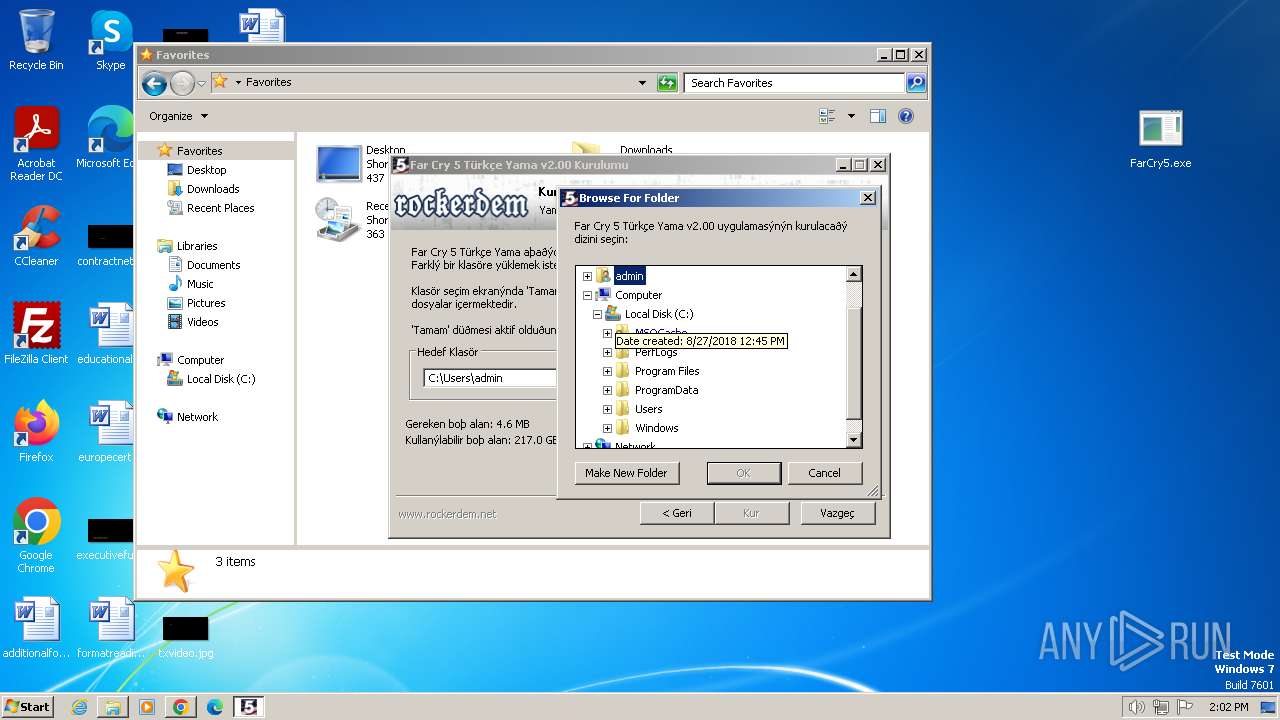
Task: Click Make New Folder button
Action: (626, 473)
